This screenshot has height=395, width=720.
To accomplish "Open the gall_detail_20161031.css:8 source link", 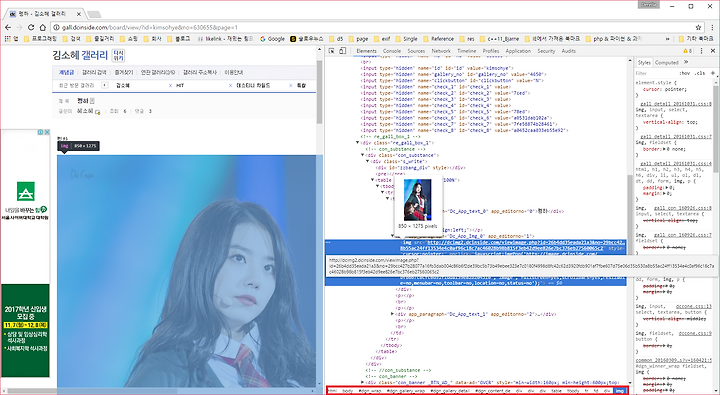I will click(x=675, y=104).
